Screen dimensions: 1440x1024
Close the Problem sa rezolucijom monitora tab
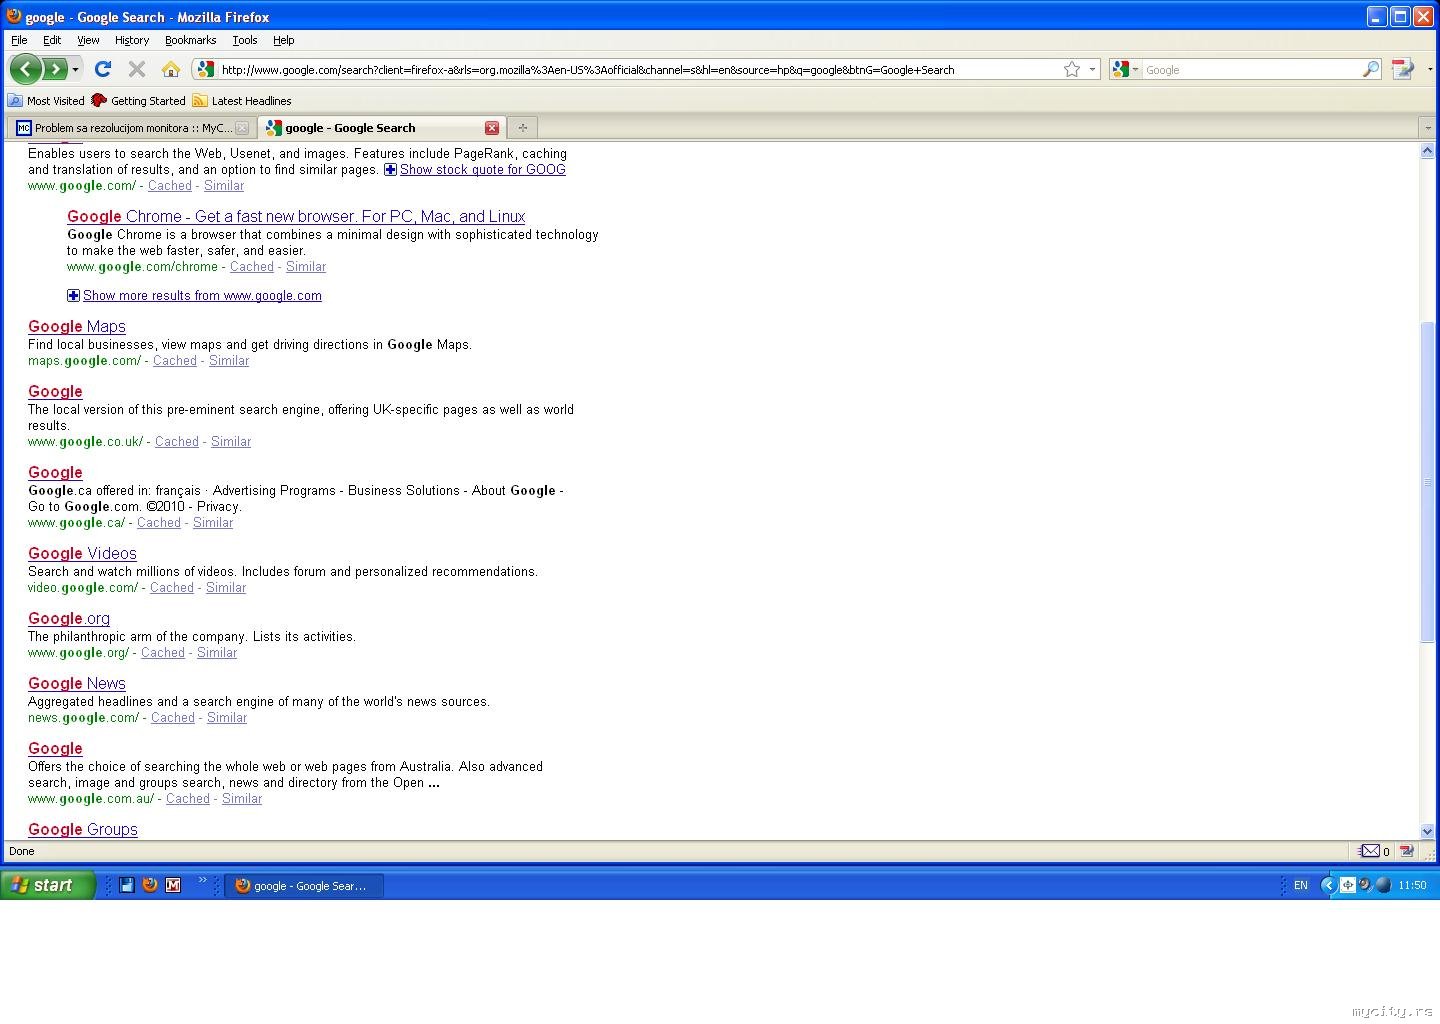(241, 128)
